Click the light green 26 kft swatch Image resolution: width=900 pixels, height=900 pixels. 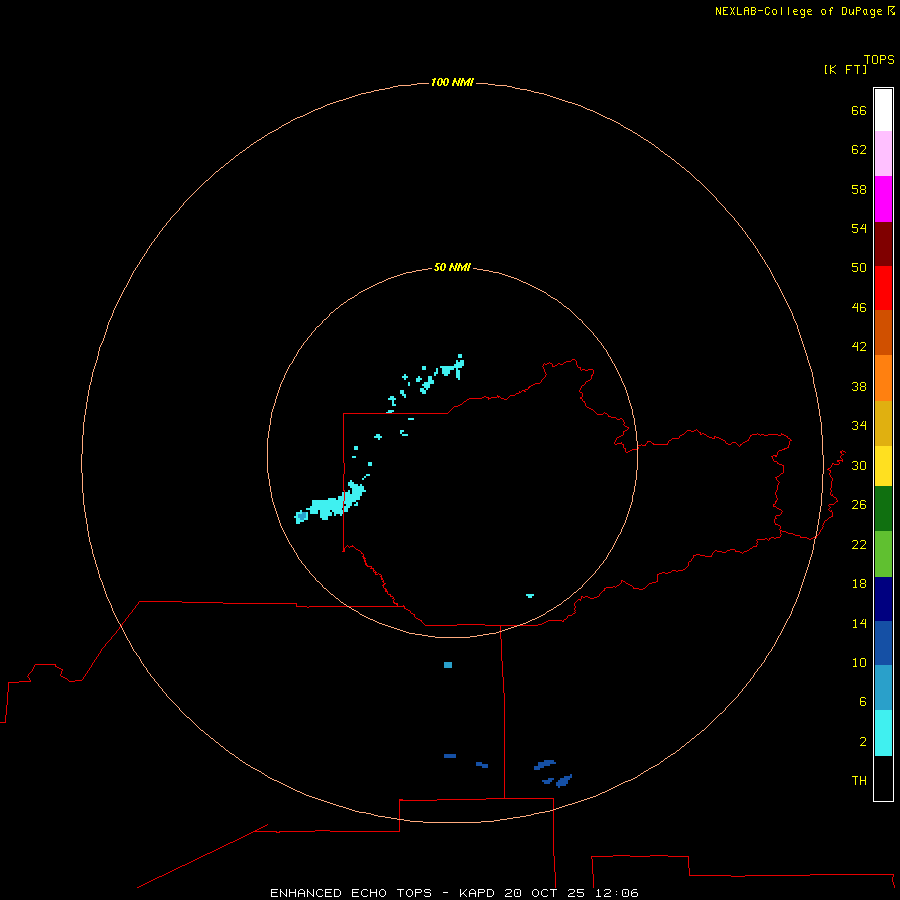point(883,554)
